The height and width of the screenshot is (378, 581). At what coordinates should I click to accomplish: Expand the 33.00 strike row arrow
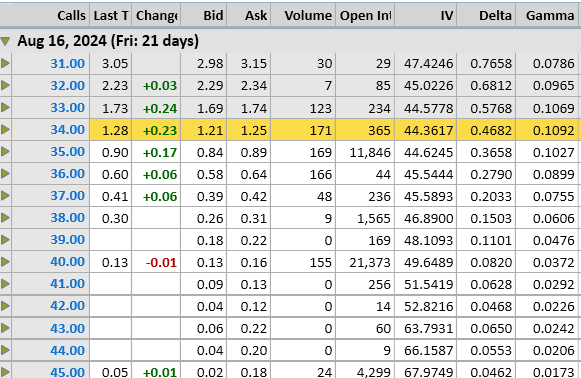tap(5, 107)
